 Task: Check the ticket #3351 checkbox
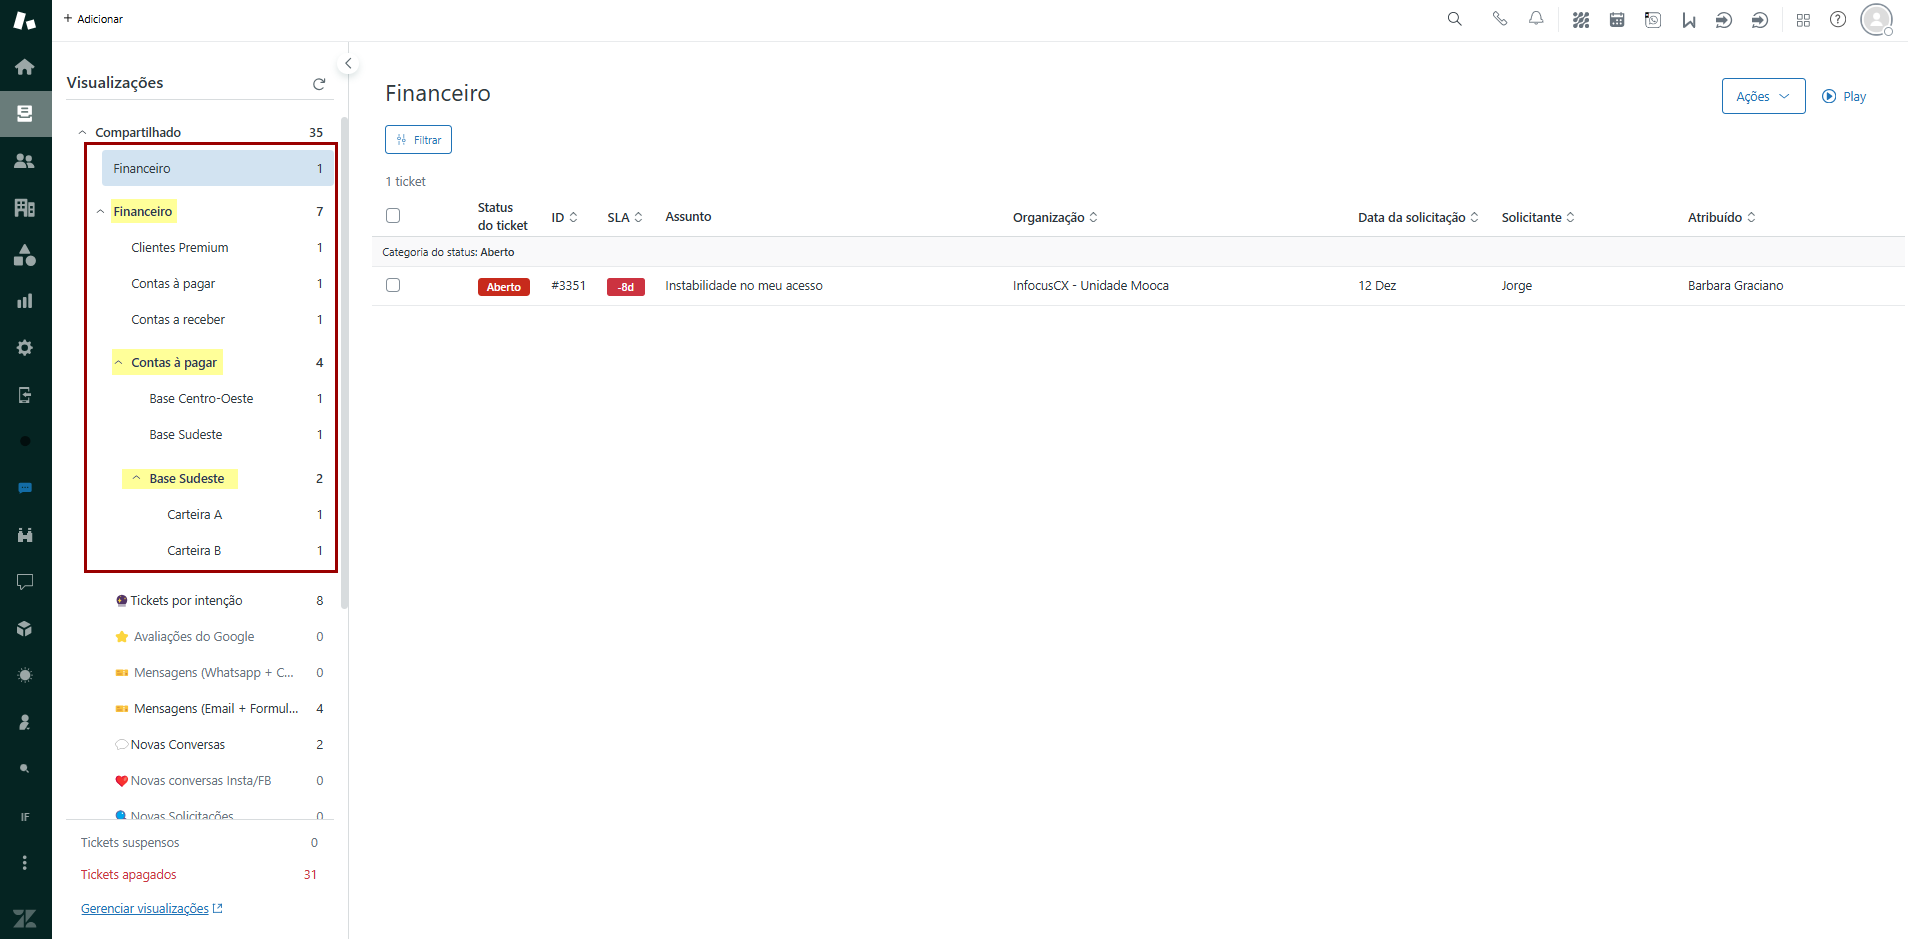(x=393, y=285)
